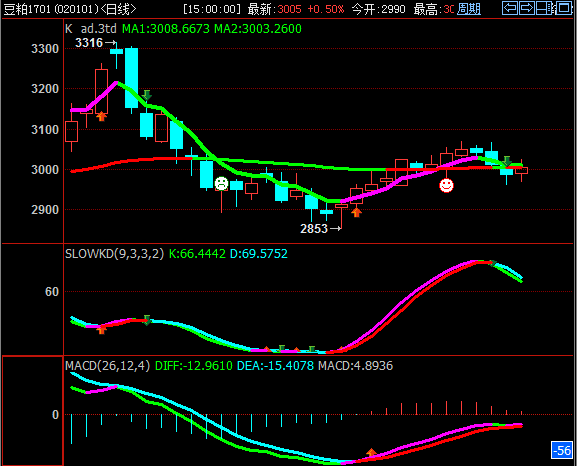Click the MA1:3008.6673 value label
Screen dimensions: 577x466
(x=166, y=29)
